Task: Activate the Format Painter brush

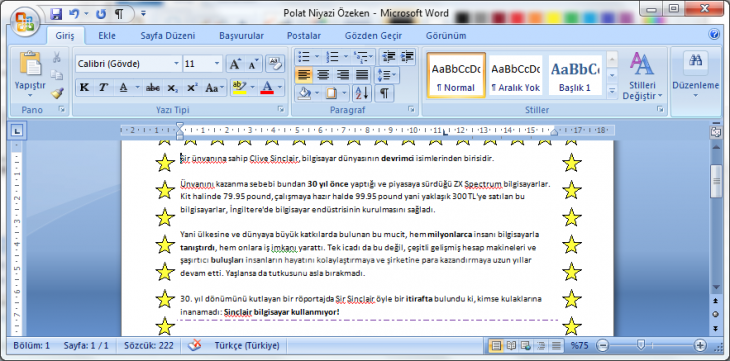Action: pyautogui.click(x=57, y=93)
